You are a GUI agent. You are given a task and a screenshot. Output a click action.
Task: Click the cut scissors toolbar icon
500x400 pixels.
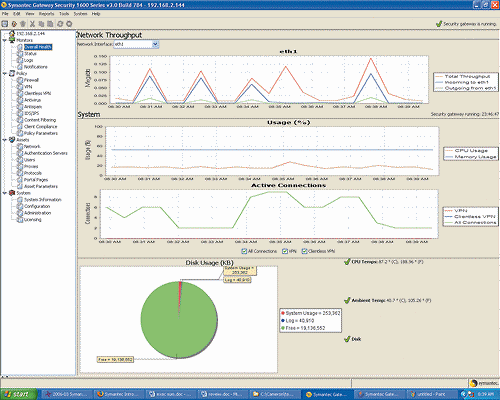32,24
